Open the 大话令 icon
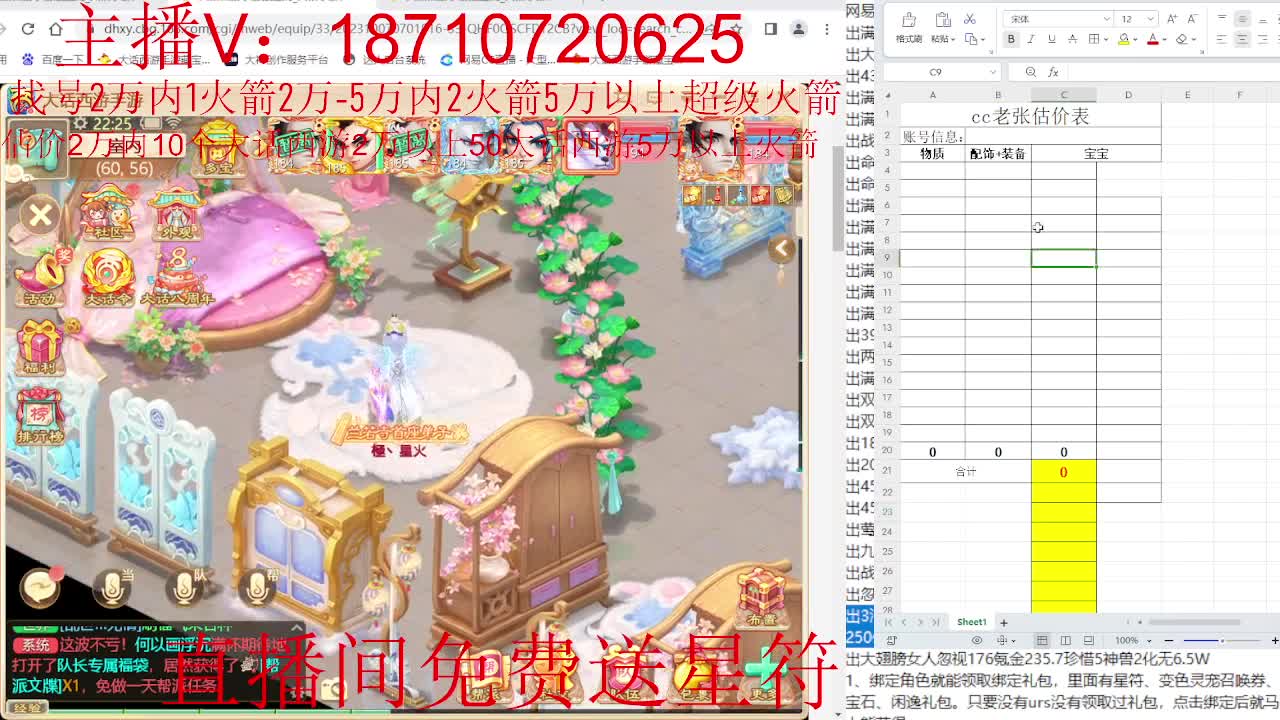The image size is (1280, 720). 107,278
